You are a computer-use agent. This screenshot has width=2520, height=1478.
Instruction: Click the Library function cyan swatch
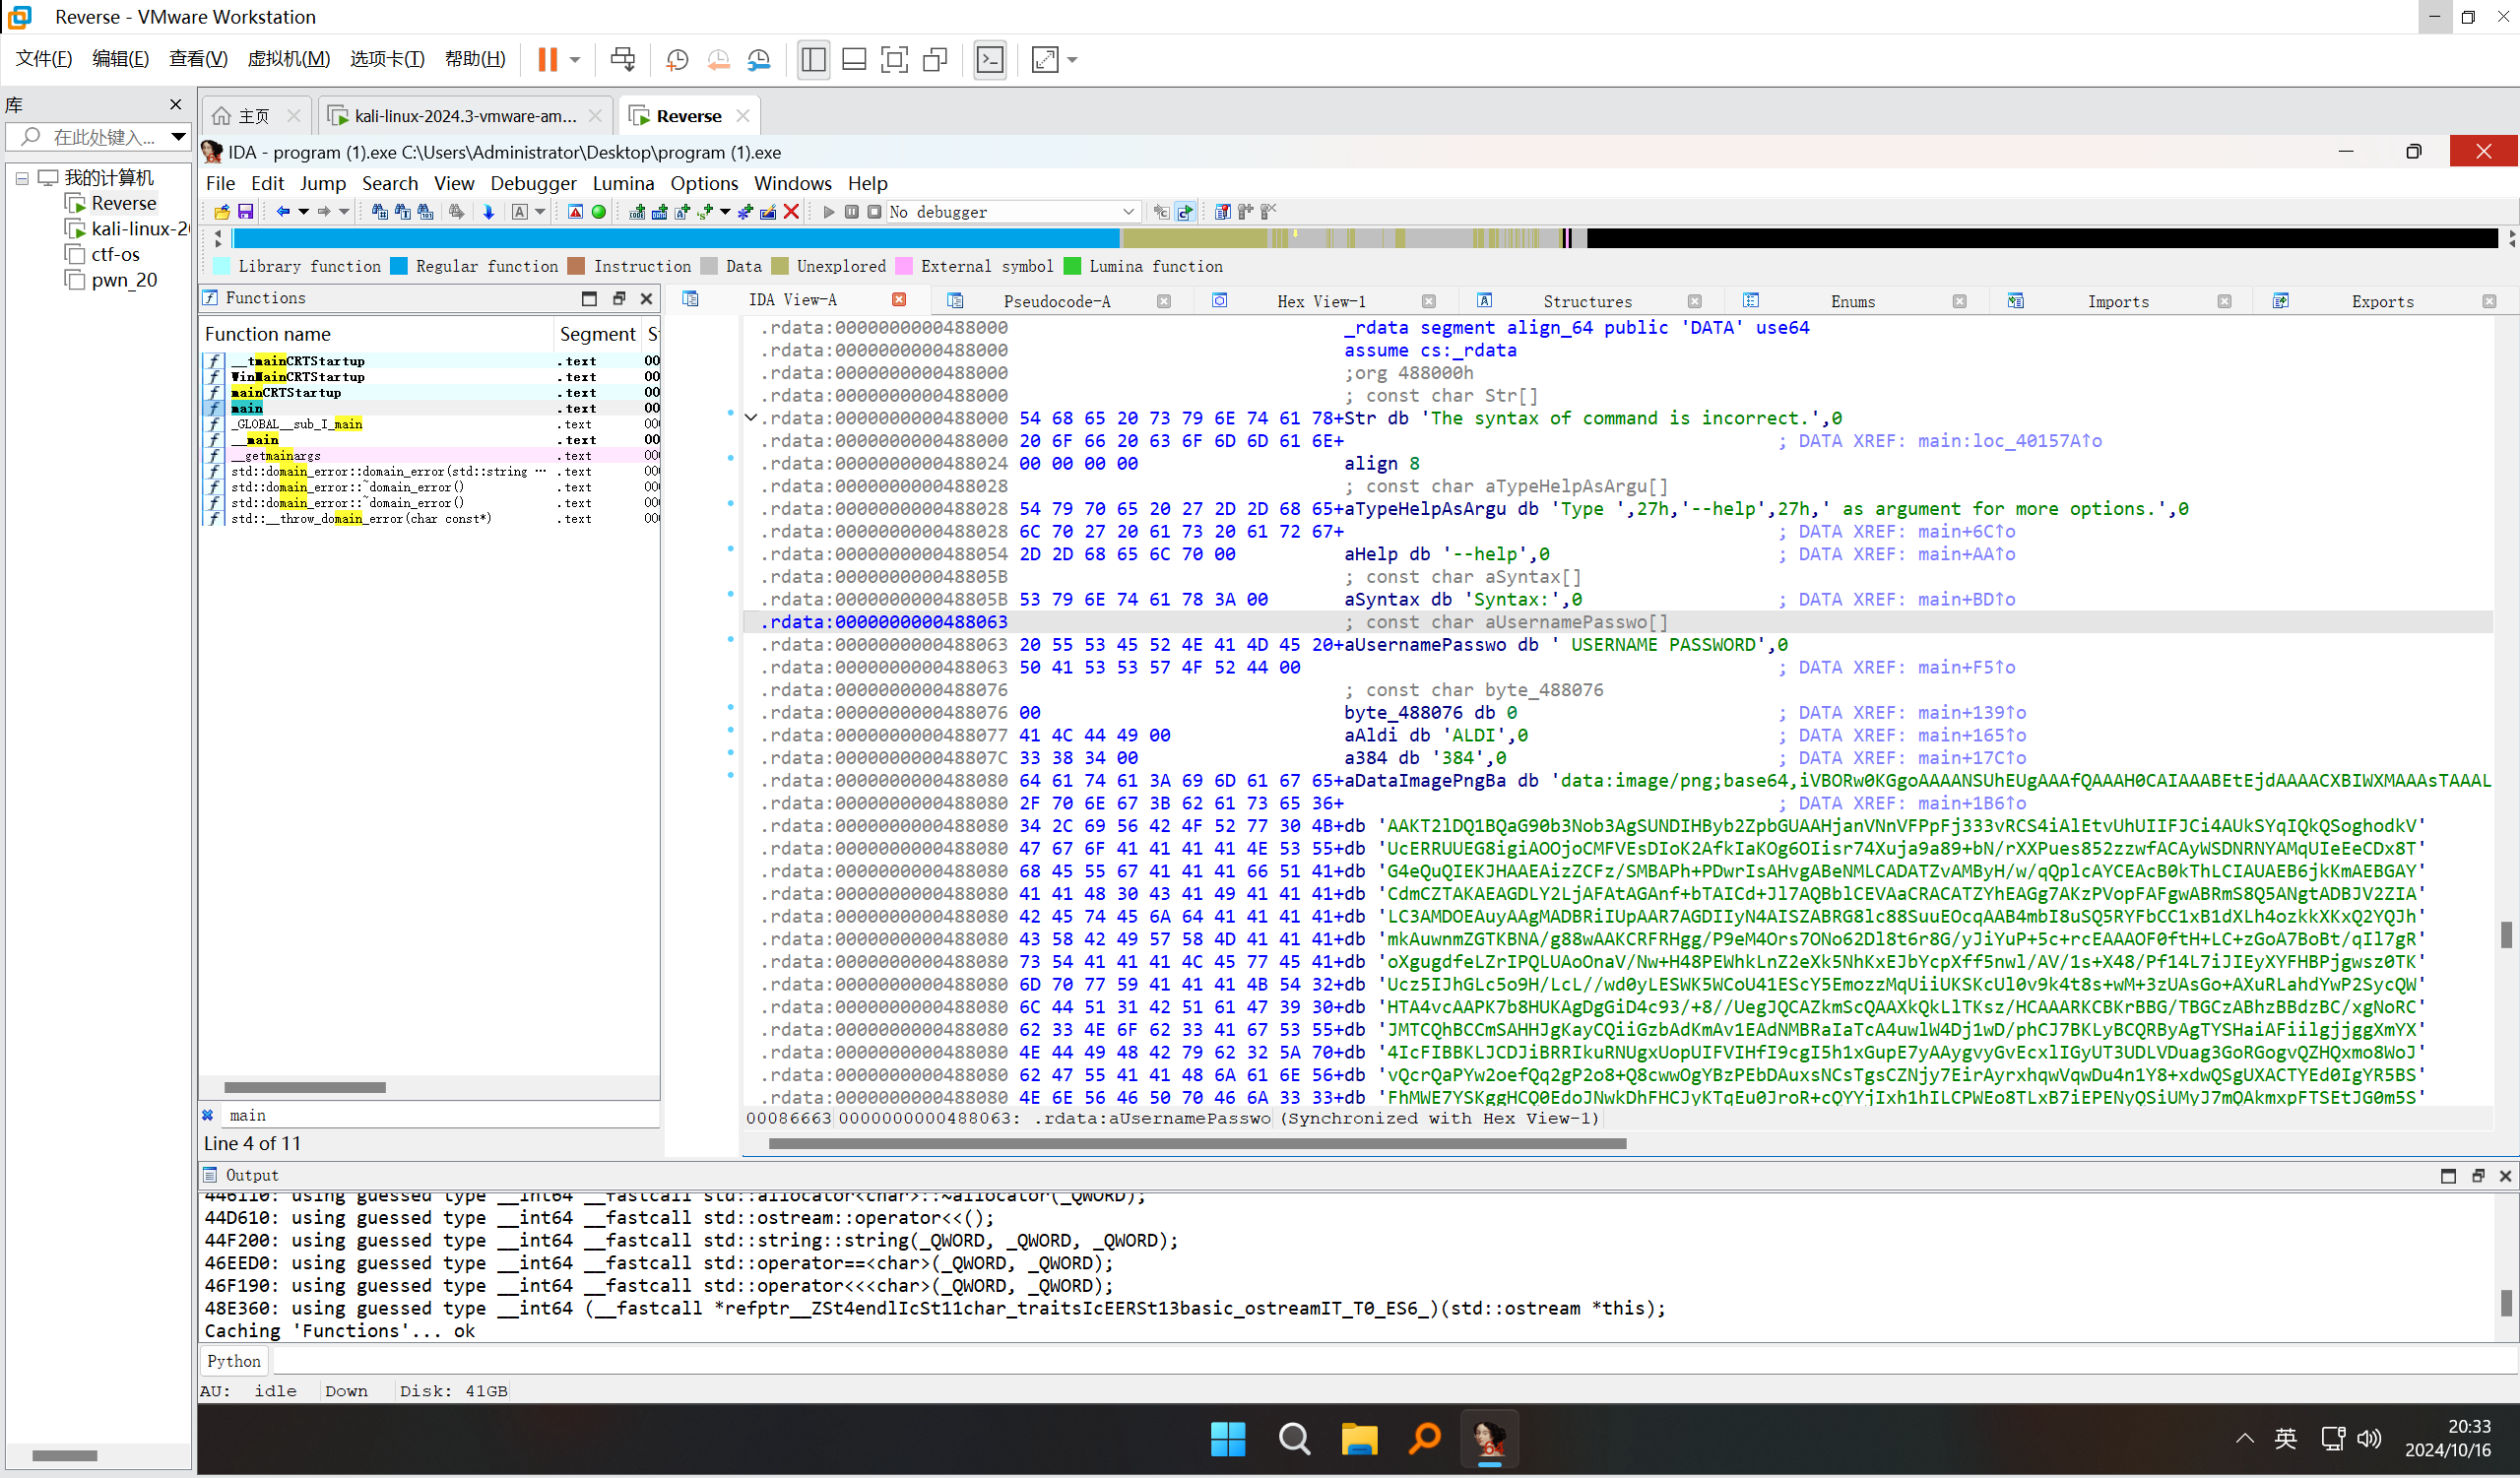(222, 266)
